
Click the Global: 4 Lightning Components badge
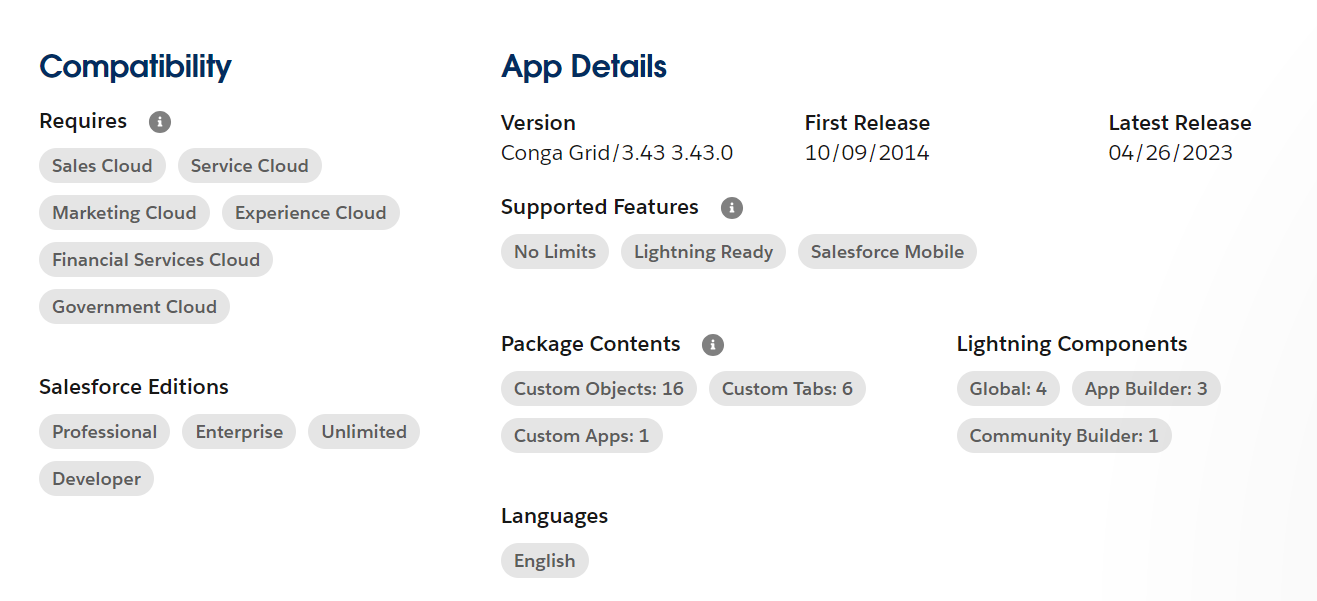click(x=1007, y=388)
